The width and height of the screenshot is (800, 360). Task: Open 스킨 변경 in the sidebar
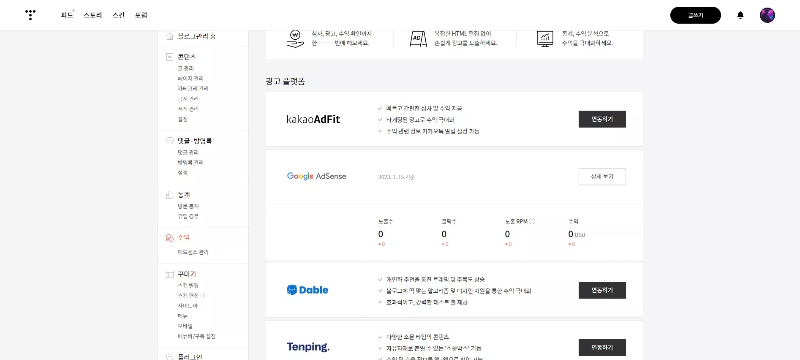[x=188, y=285]
